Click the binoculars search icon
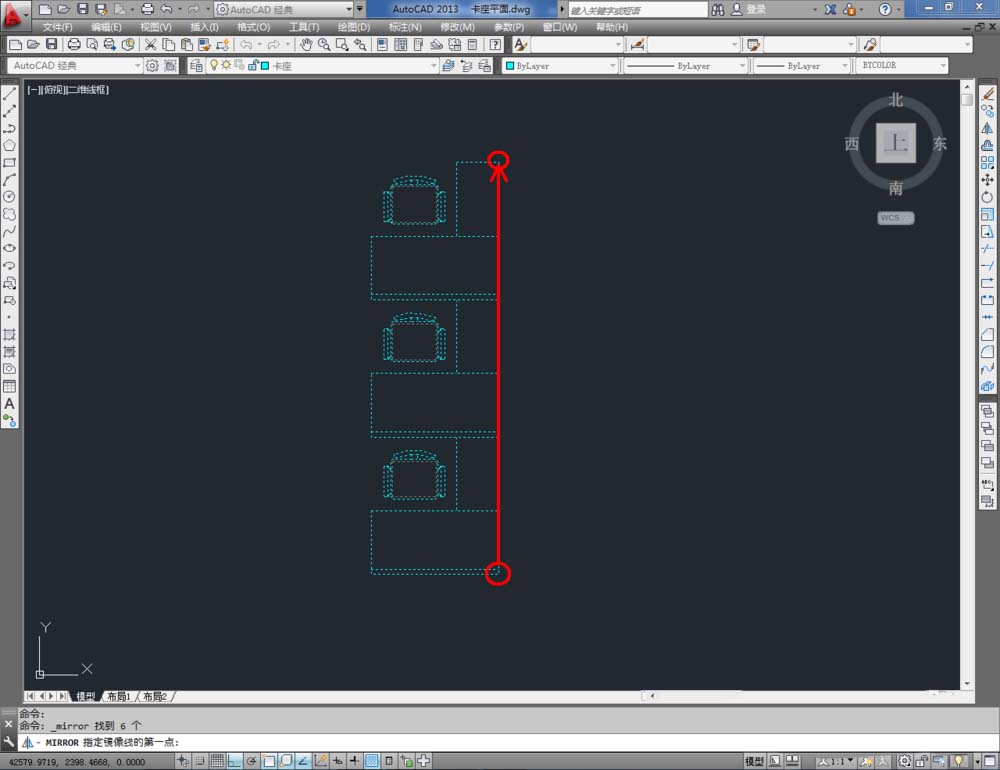Screen dimensions: 1000x770 tap(717, 10)
